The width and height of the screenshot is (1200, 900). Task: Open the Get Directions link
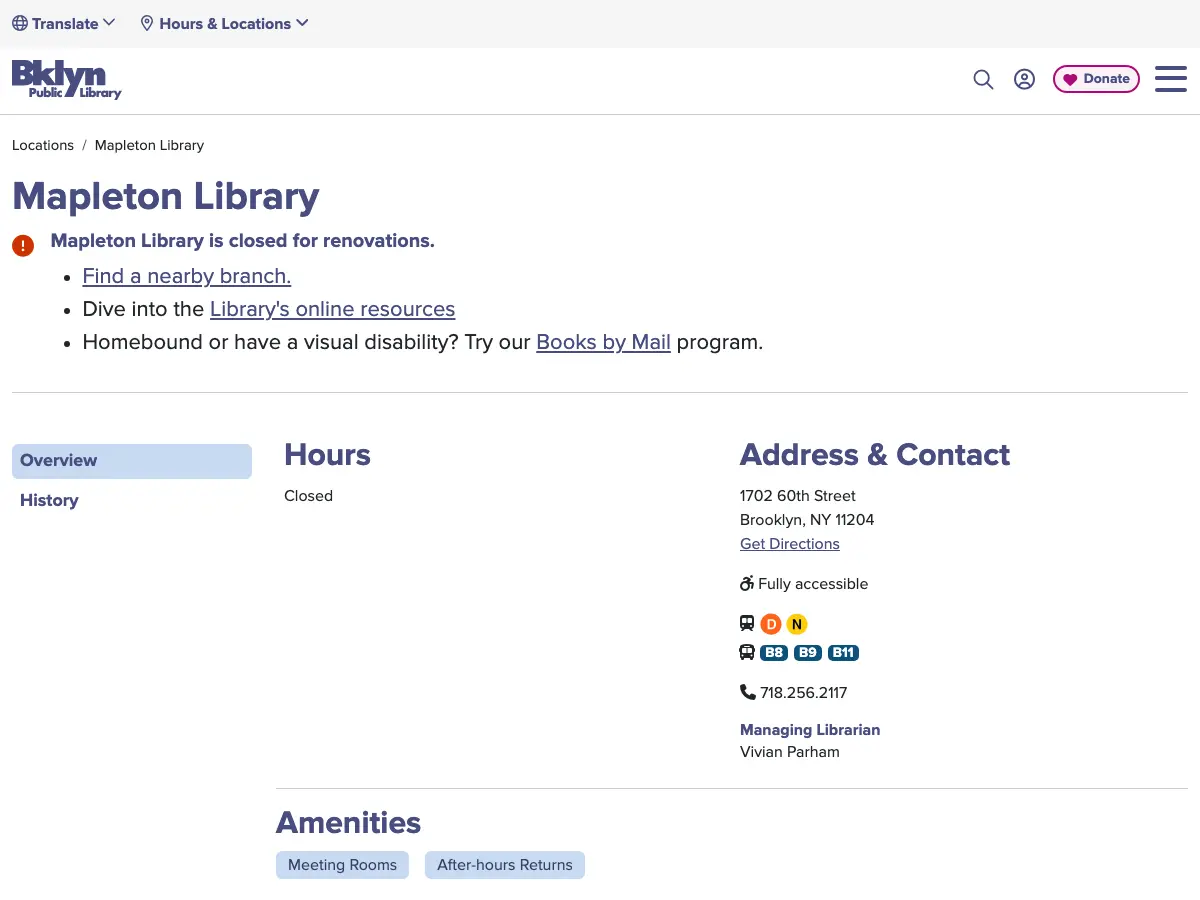pos(790,544)
